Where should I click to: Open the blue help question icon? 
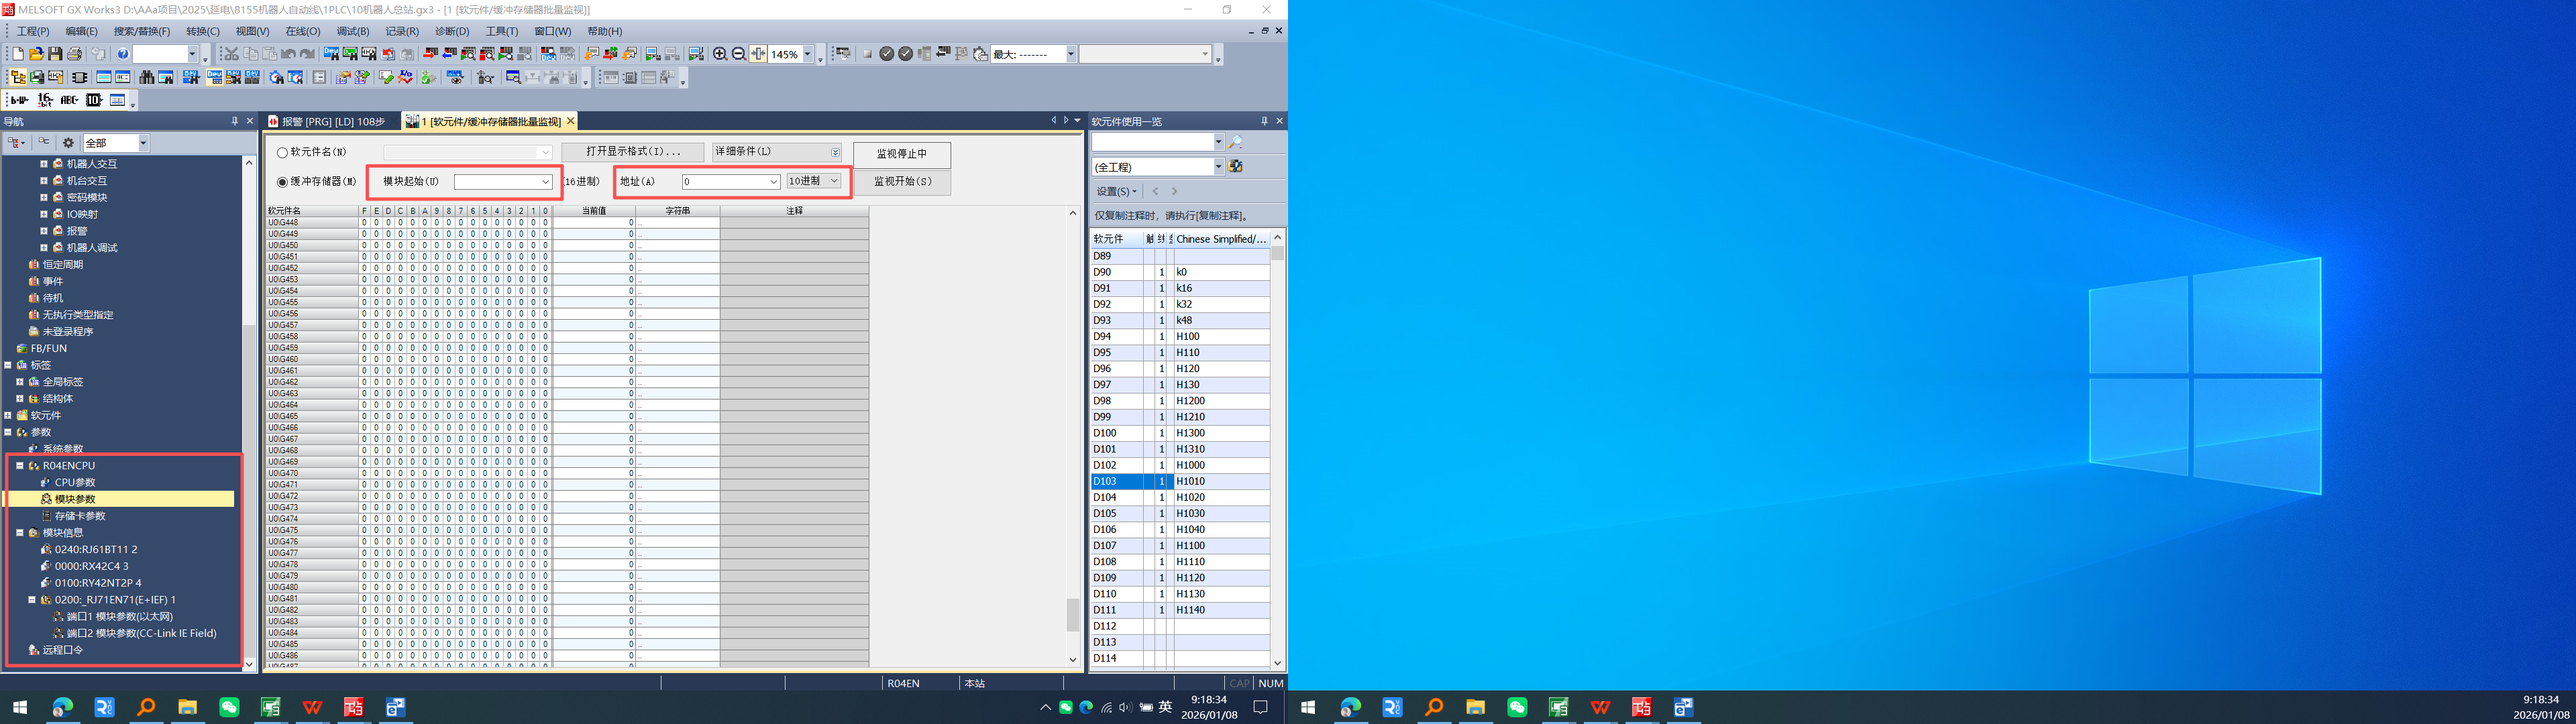[122, 54]
